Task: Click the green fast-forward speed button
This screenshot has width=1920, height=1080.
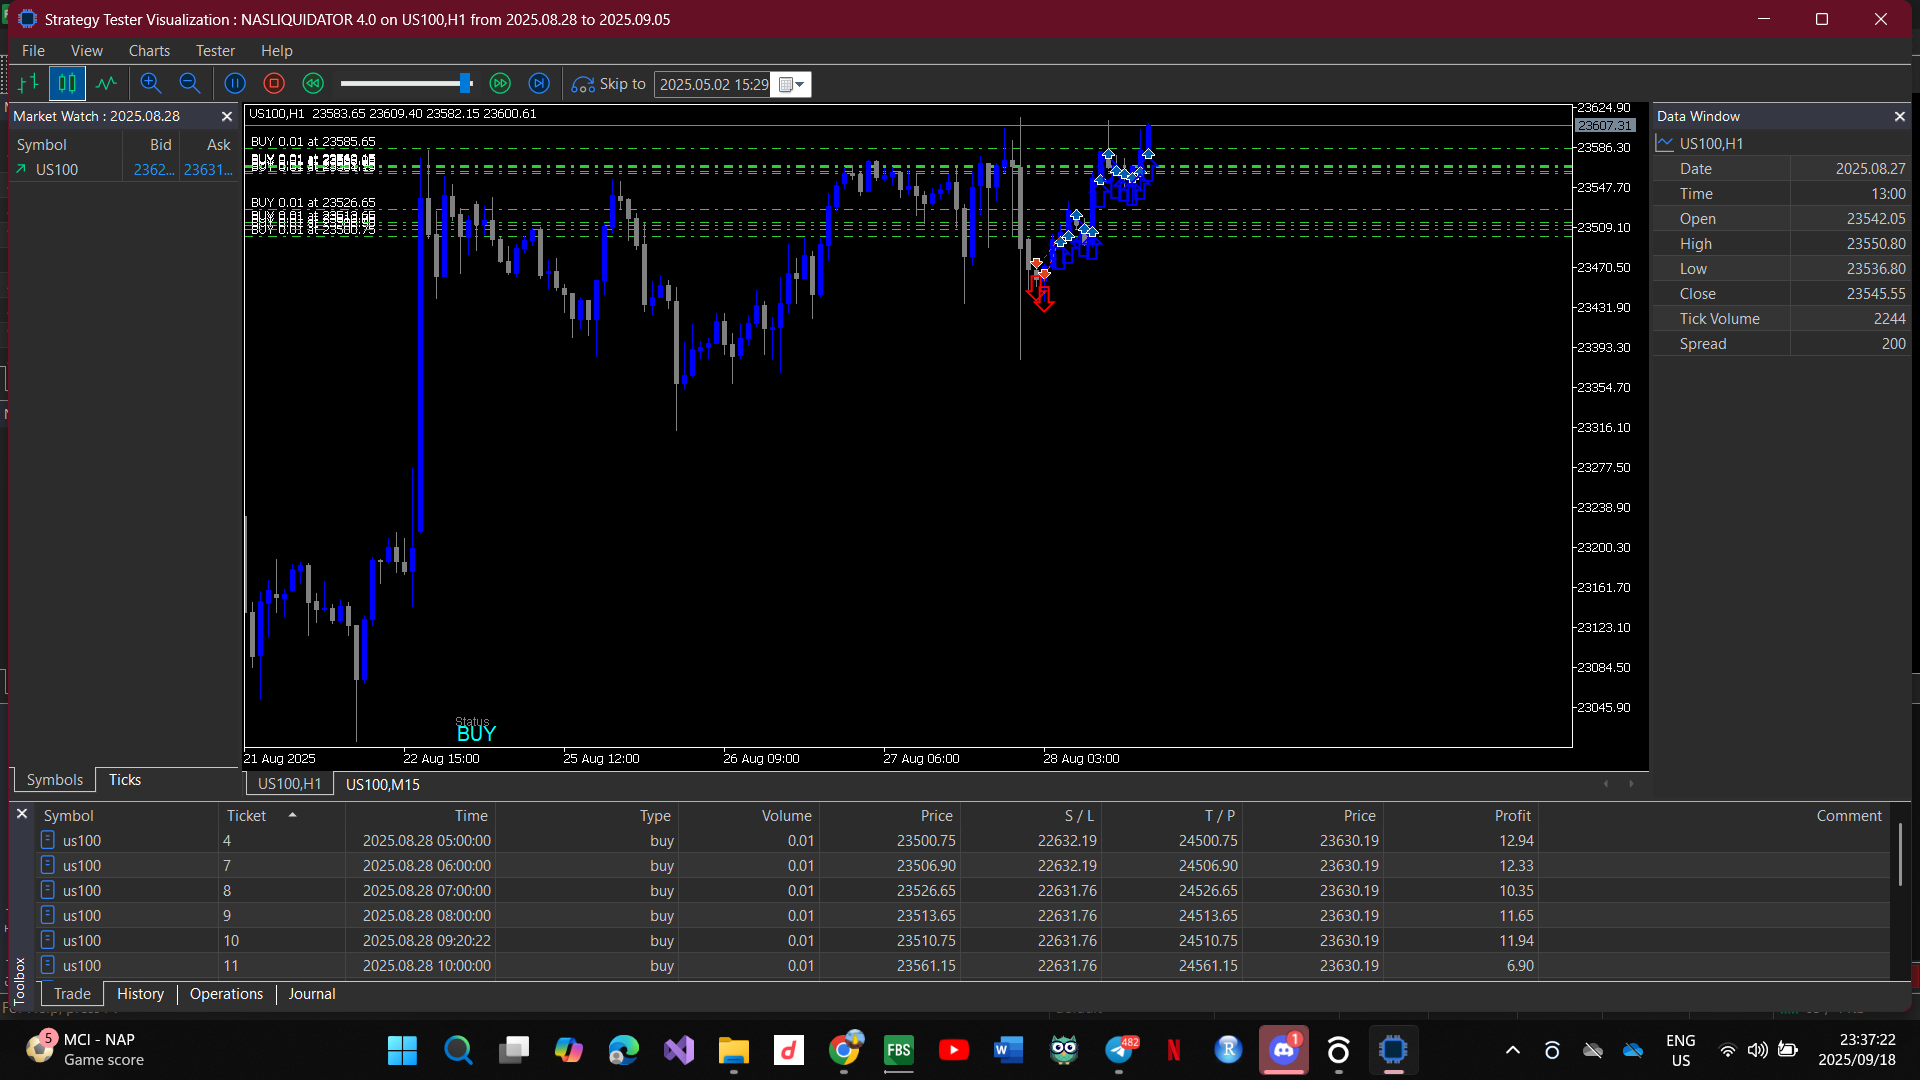Action: [x=500, y=84]
